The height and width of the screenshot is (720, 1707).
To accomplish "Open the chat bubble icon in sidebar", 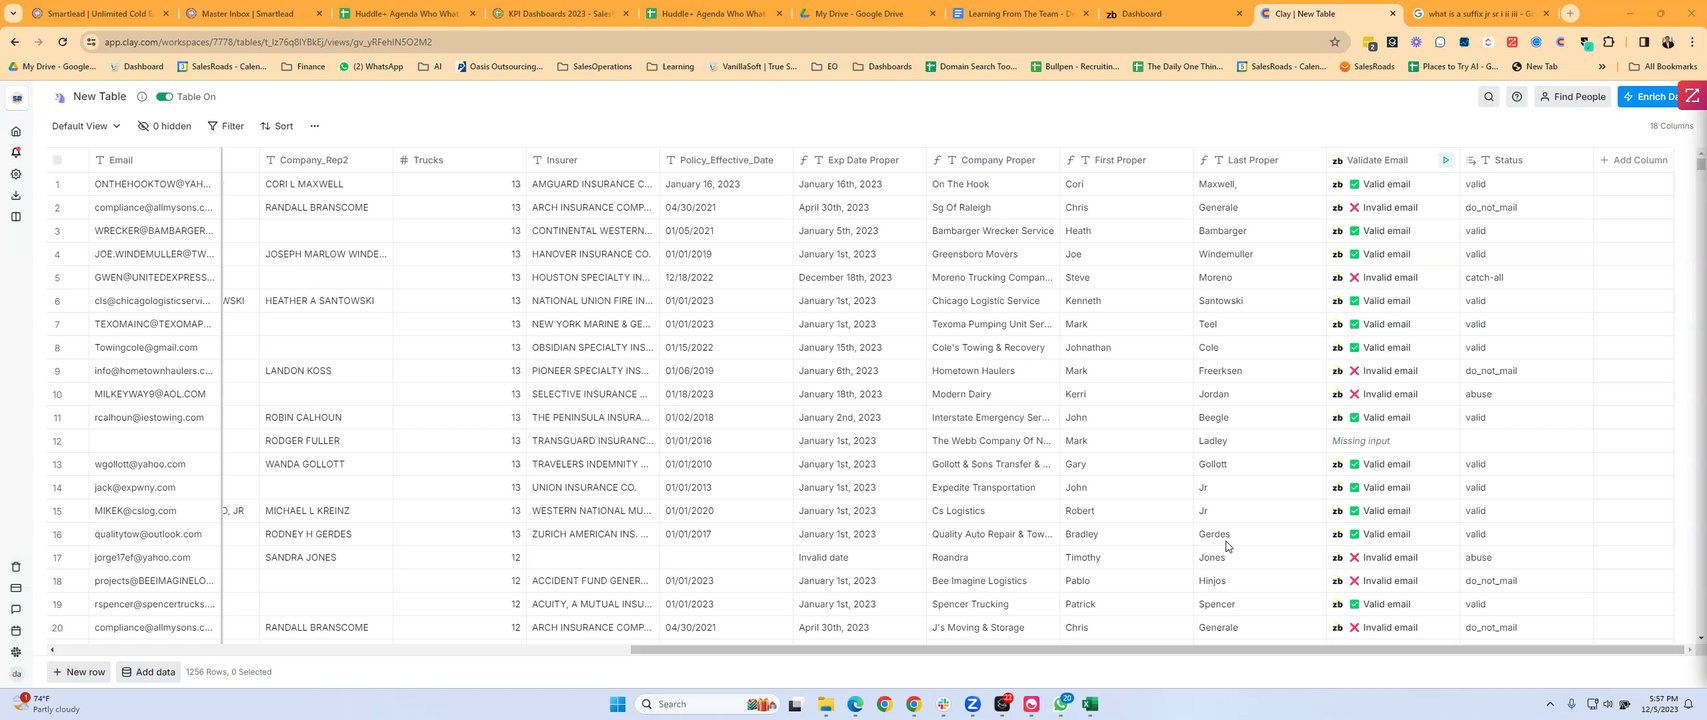I will tap(16, 609).
